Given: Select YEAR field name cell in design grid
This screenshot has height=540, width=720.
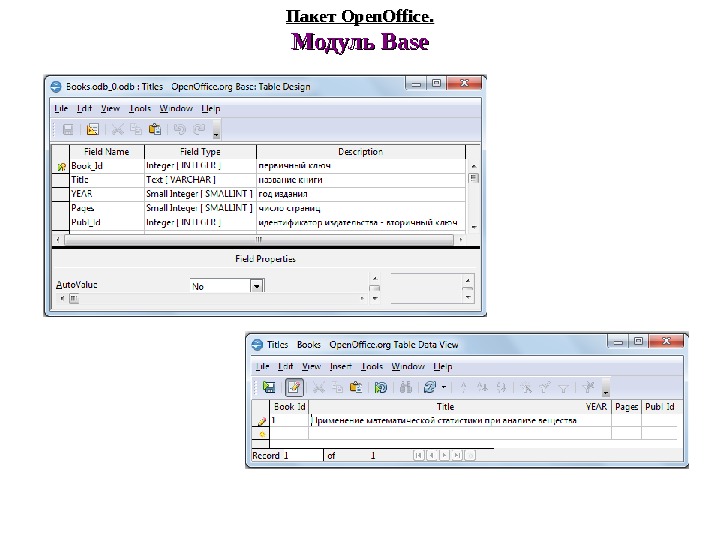Looking at the screenshot, I should [107, 194].
